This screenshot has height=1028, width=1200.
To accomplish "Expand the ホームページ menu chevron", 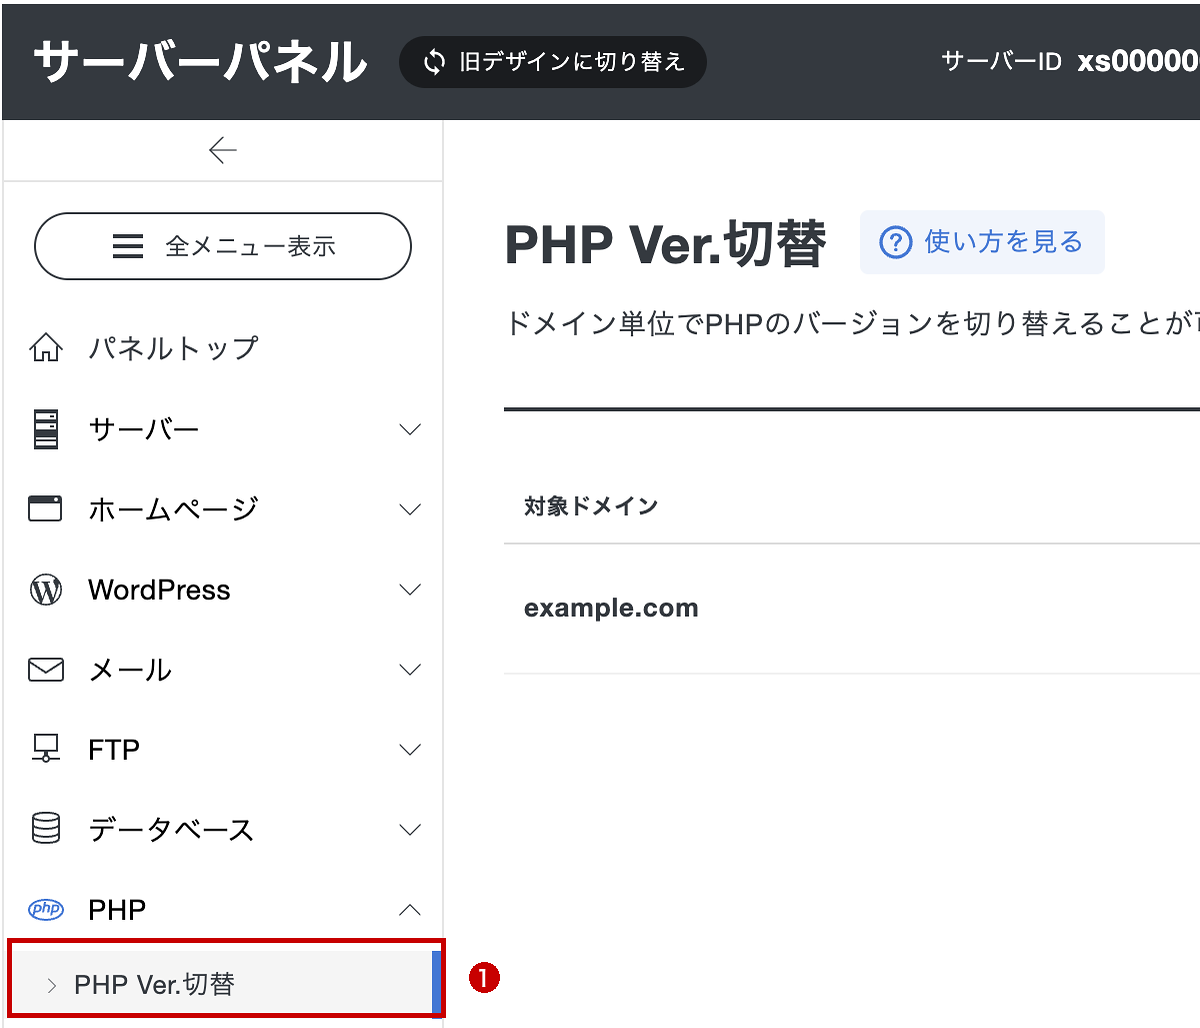I will click(x=410, y=509).
